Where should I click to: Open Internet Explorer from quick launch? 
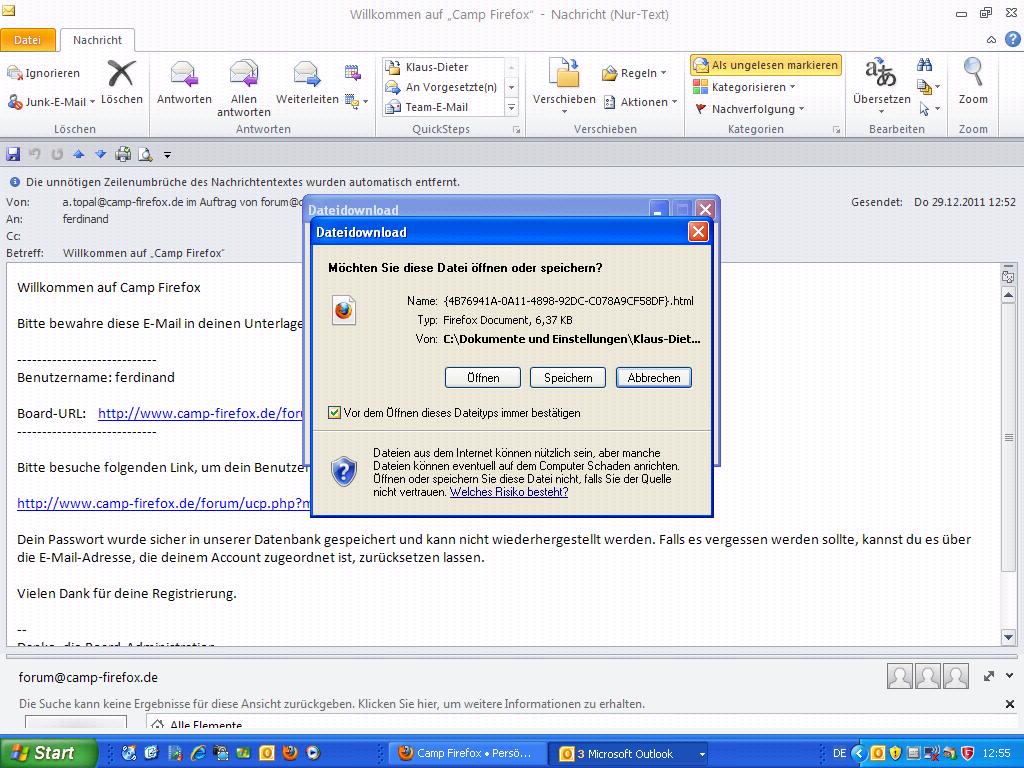tap(199, 753)
